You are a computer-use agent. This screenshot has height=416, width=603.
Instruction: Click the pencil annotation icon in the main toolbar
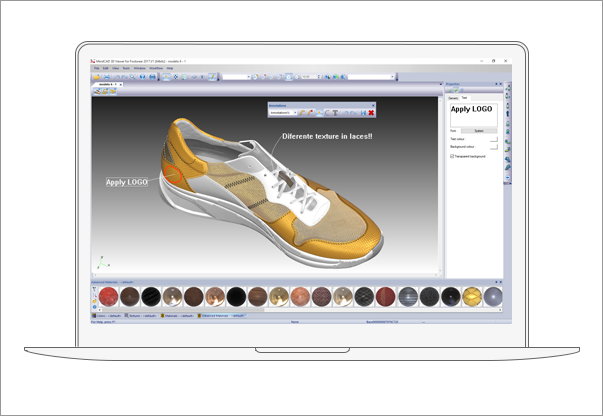click(x=212, y=77)
